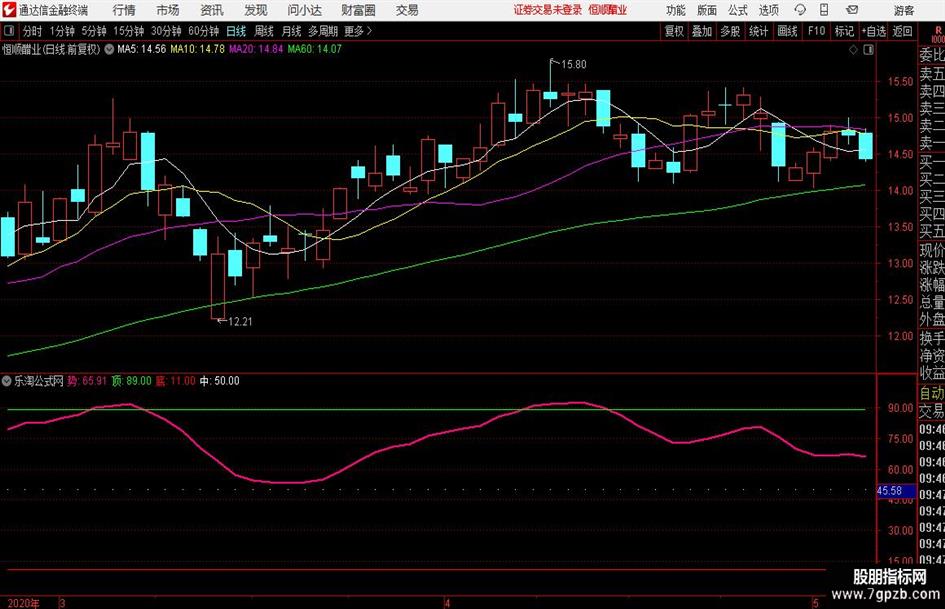Screen dimensions: 945x609
Task: Click the 标记 mark toolbar button
Action: (x=844, y=31)
